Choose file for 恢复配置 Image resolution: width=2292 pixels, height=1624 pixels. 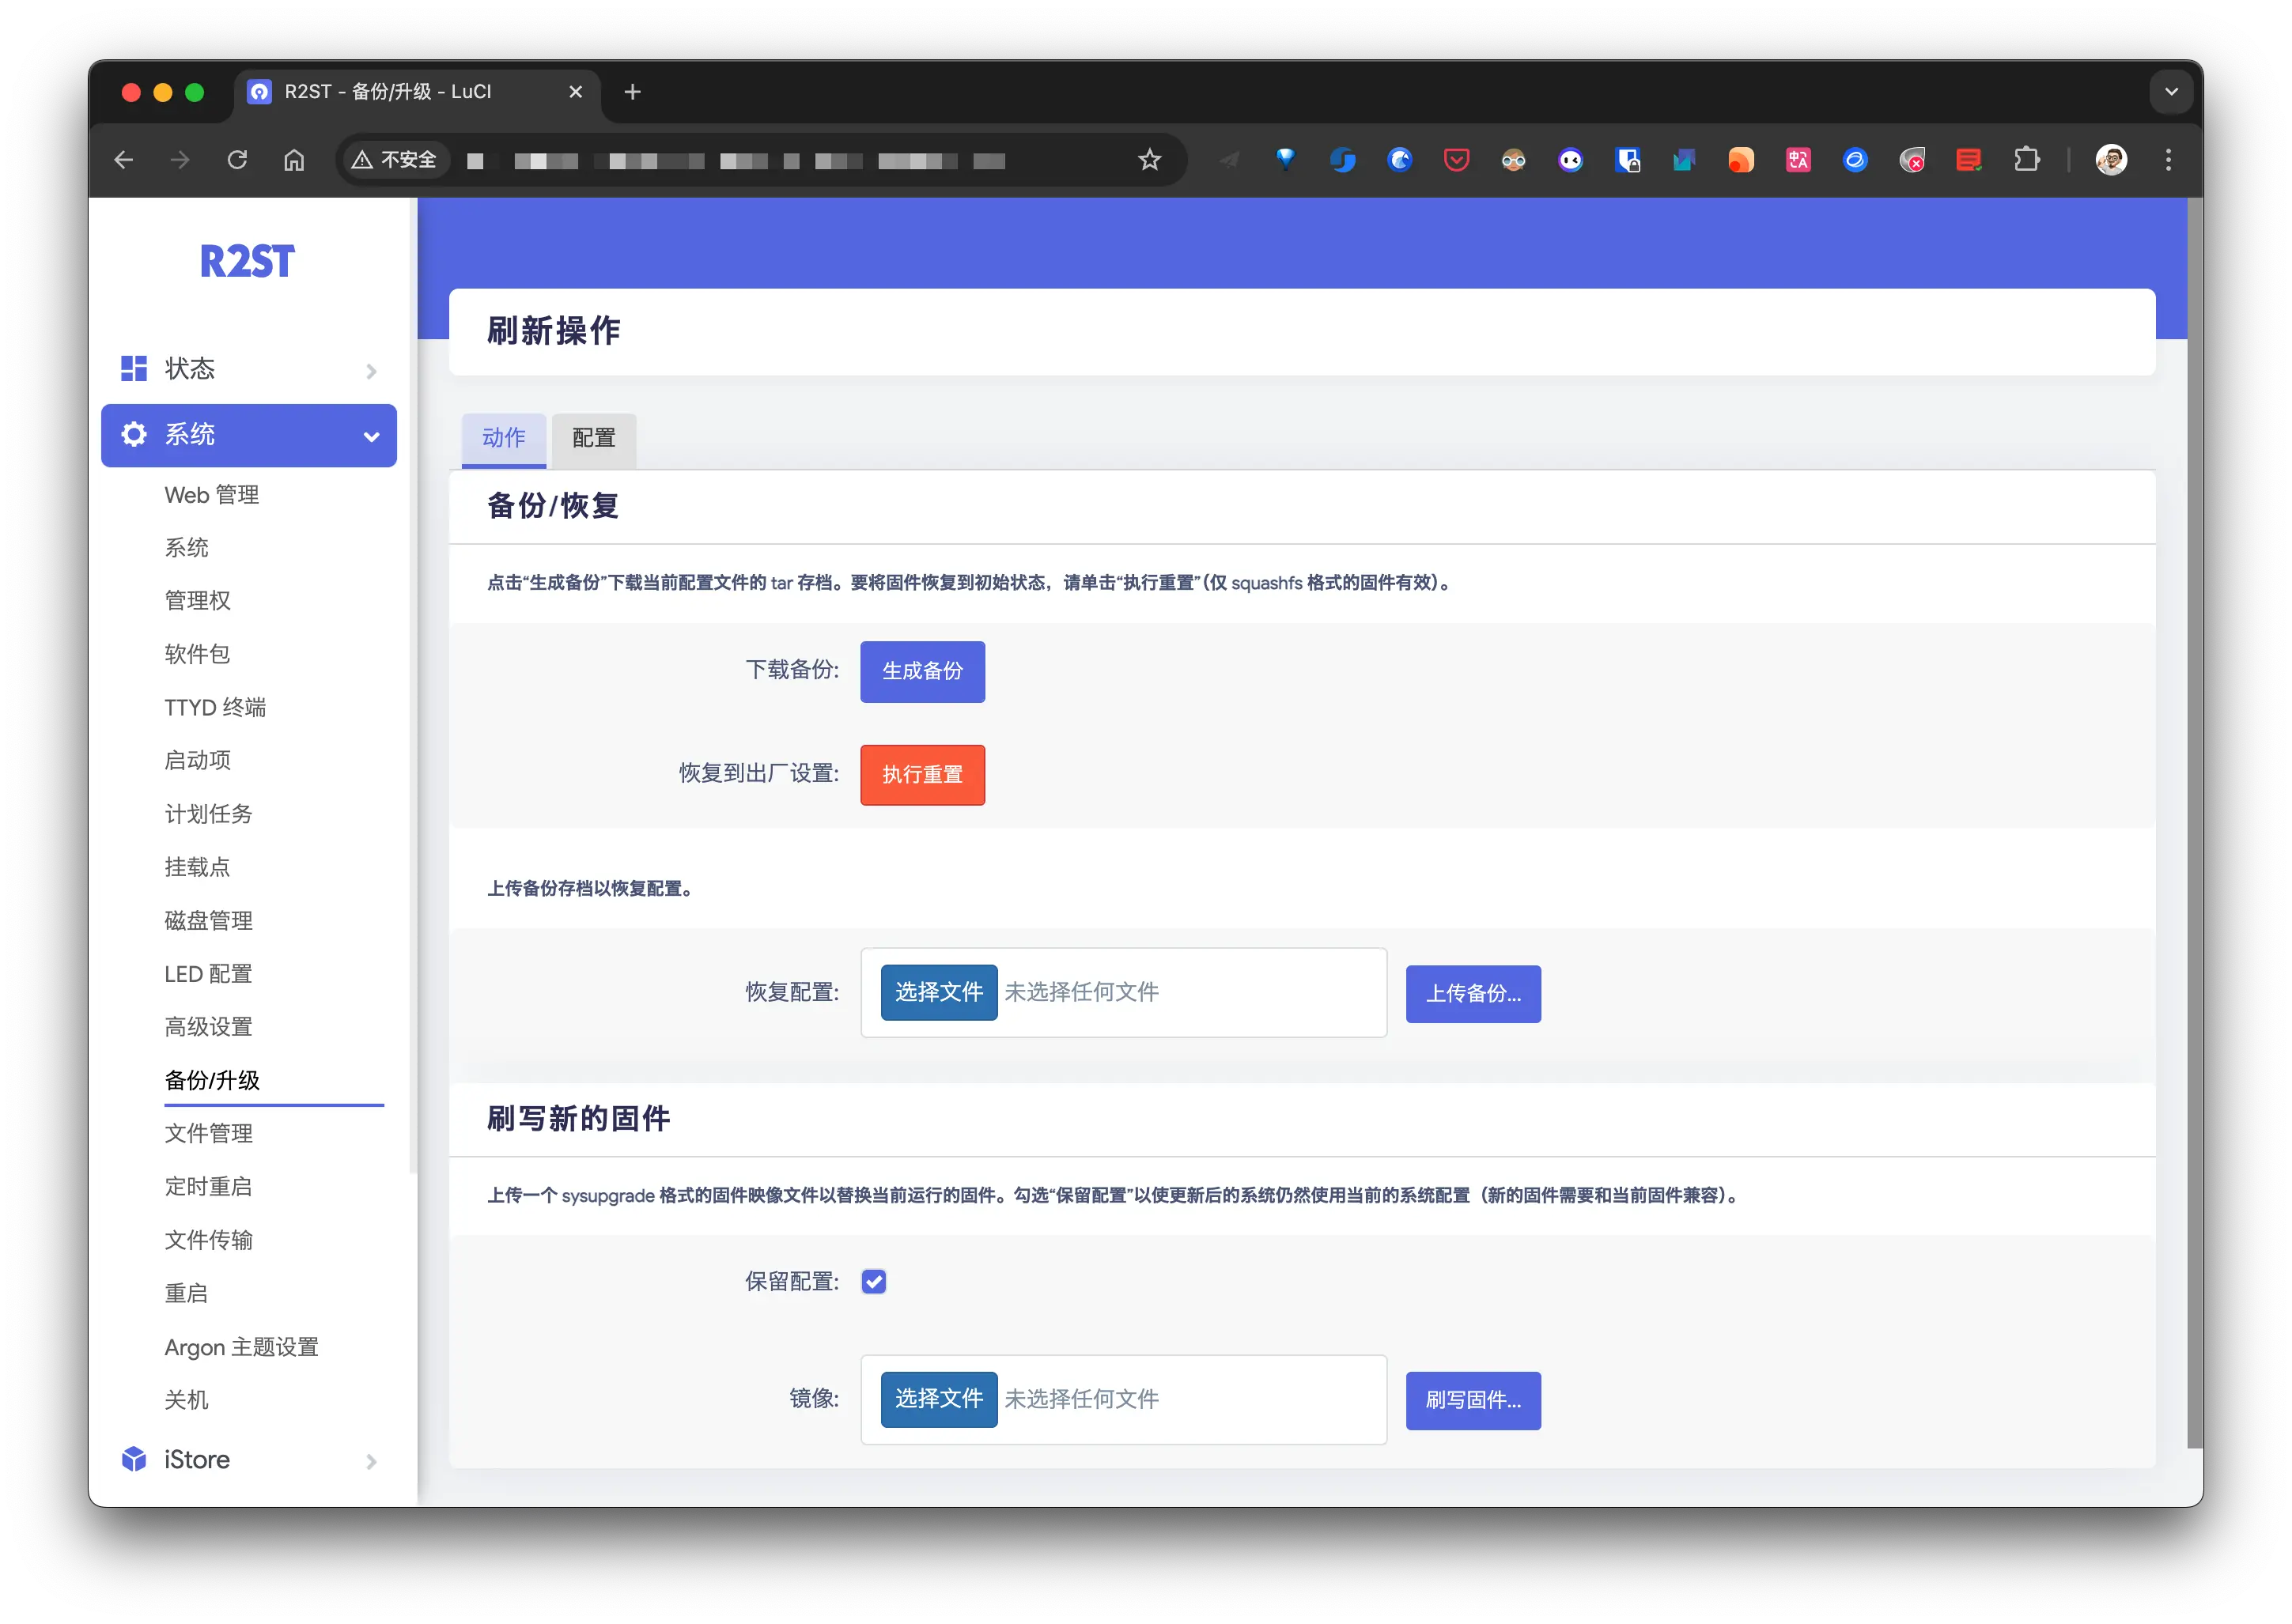pyautogui.click(x=938, y=992)
